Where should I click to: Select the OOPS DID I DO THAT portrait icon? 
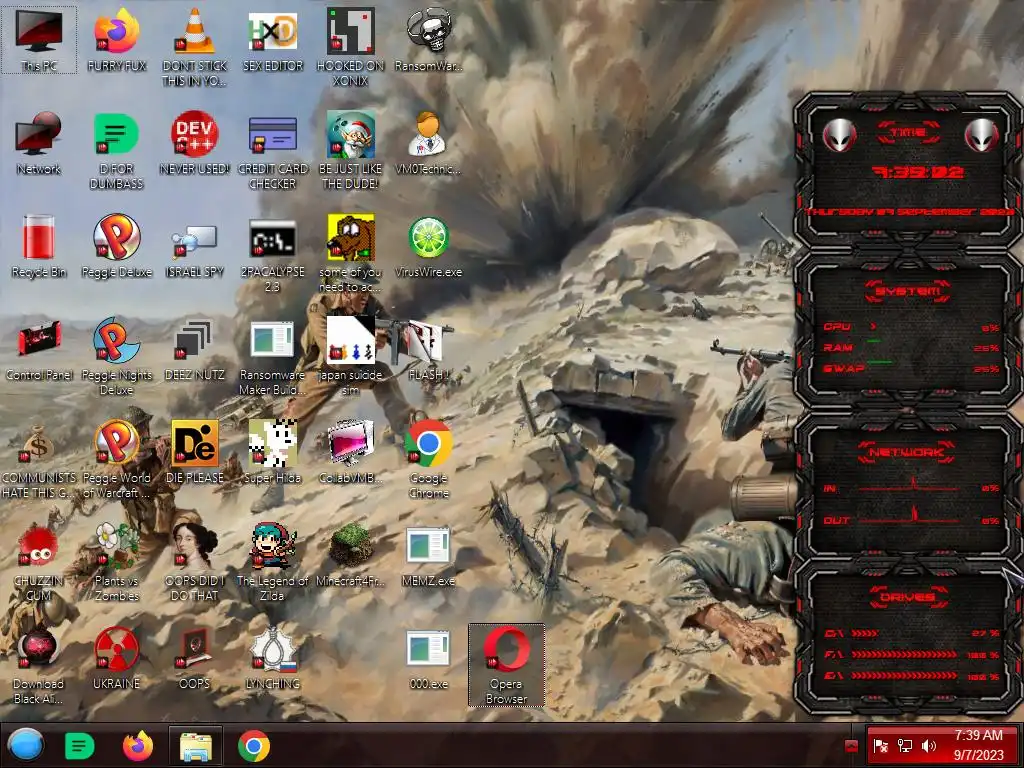tap(195, 562)
